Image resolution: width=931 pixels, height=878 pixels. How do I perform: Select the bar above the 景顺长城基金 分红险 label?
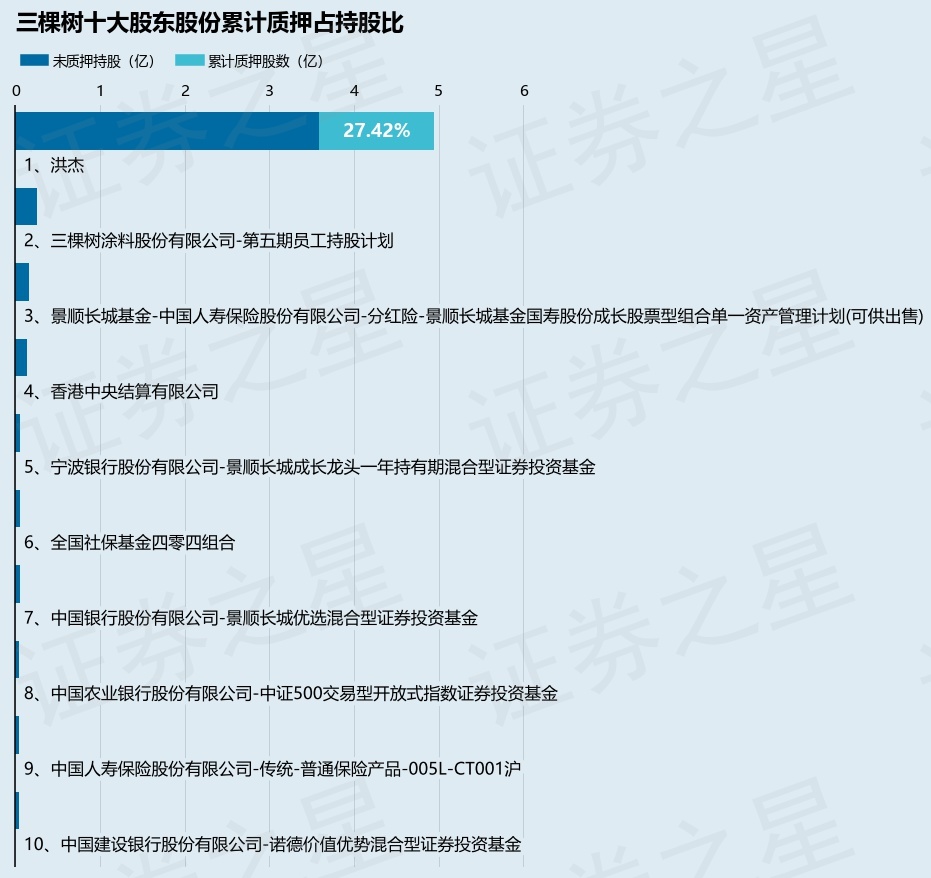tap(22, 282)
